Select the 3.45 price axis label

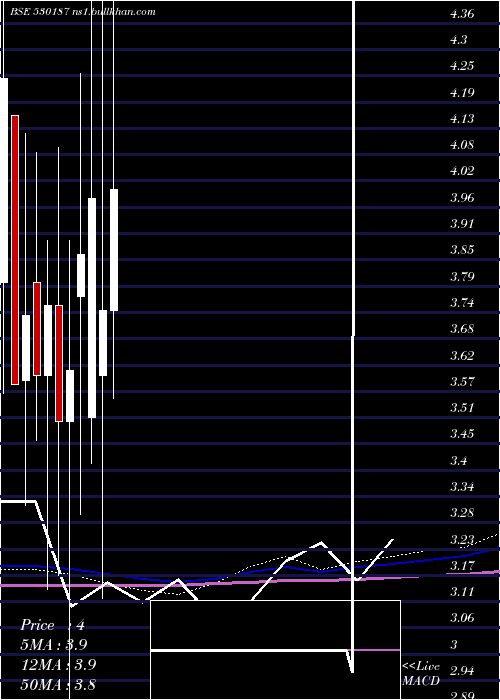click(x=462, y=433)
